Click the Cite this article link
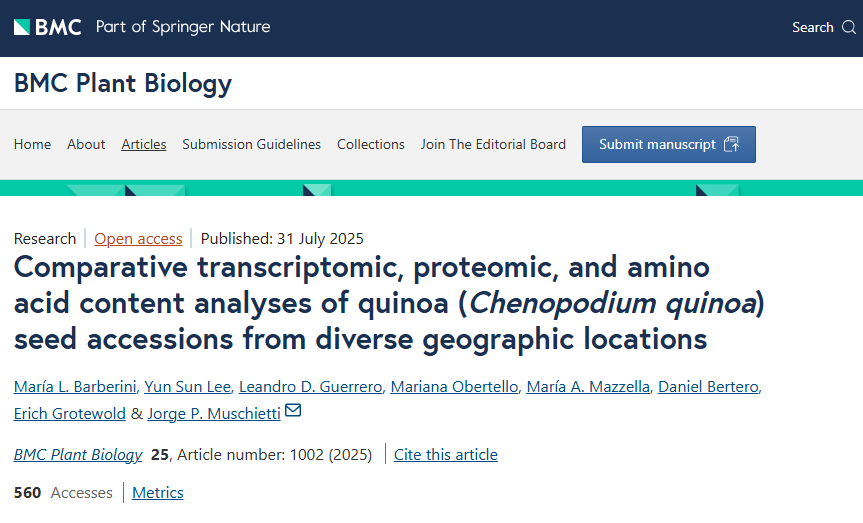 click(x=445, y=454)
